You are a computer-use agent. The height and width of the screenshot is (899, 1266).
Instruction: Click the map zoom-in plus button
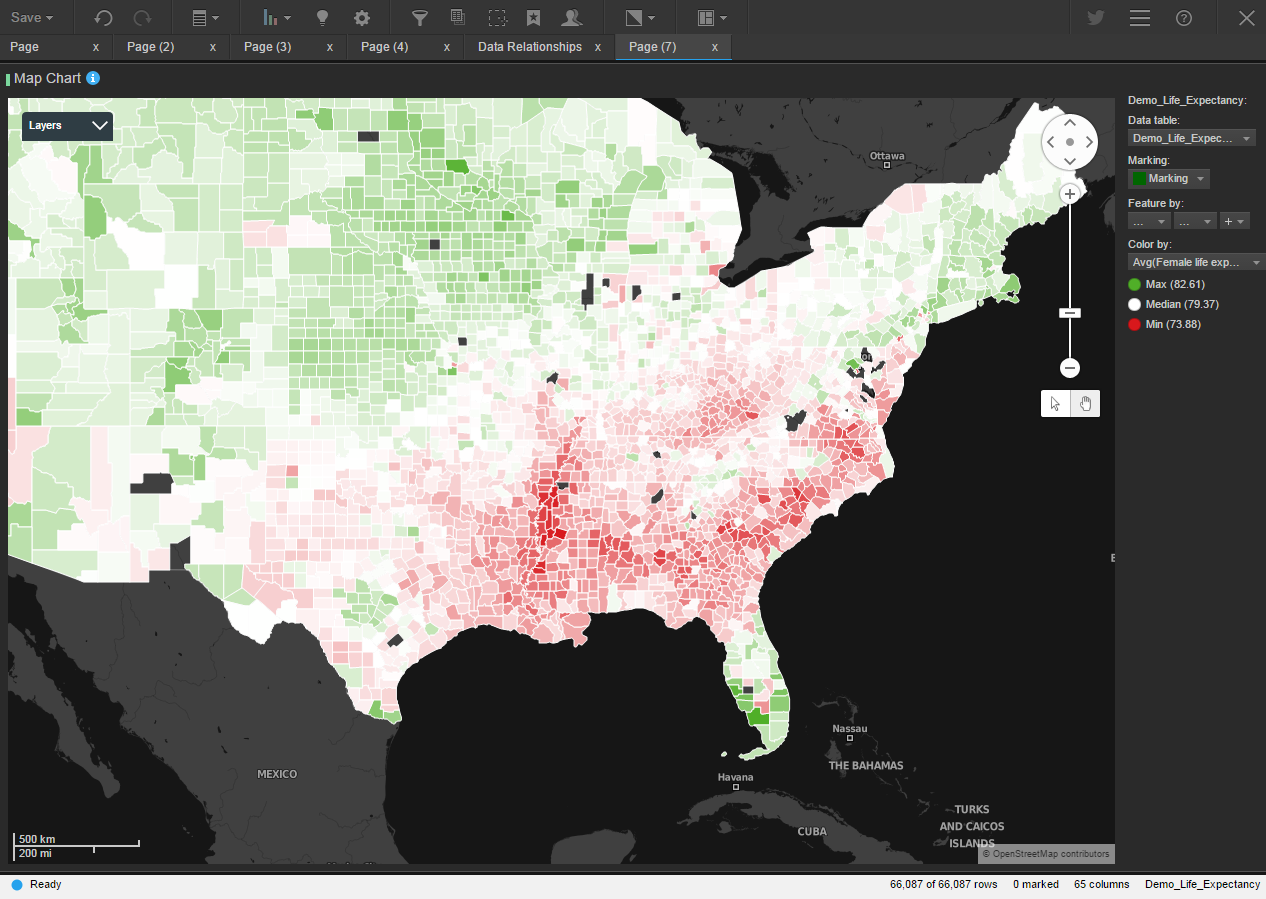pyautogui.click(x=1070, y=194)
